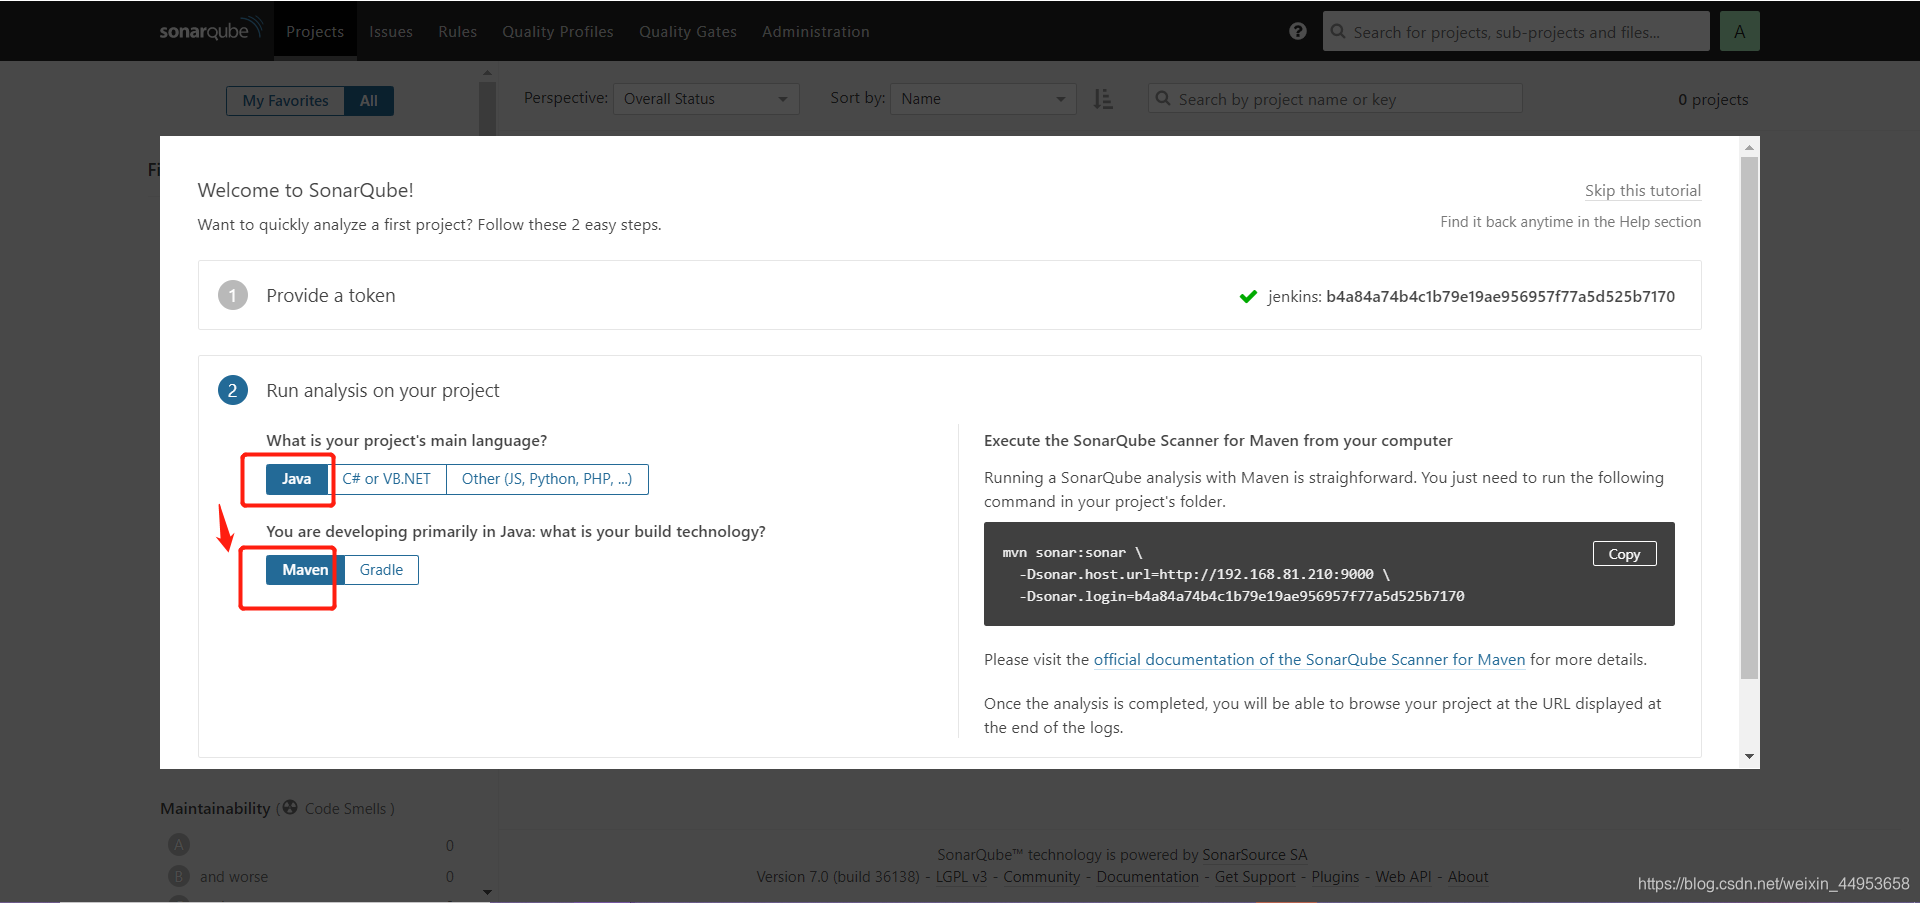Click the filter sidebar scroll-down arrow
This screenshot has width=1920, height=903.
tap(487, 892)
